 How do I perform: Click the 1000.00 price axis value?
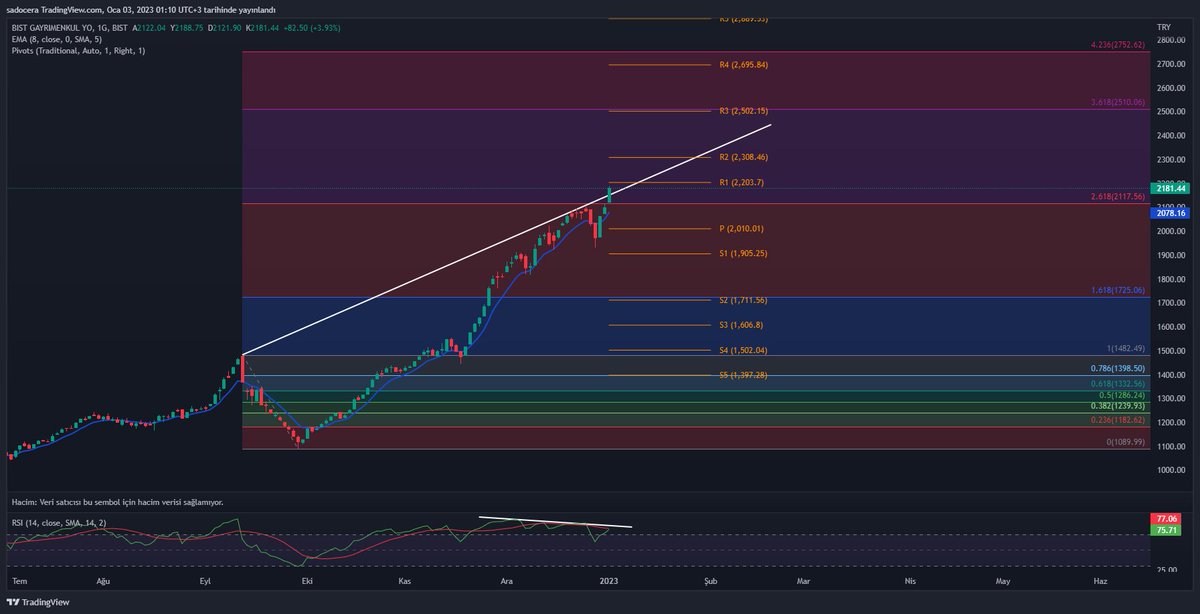click(x=1170, y=471)
